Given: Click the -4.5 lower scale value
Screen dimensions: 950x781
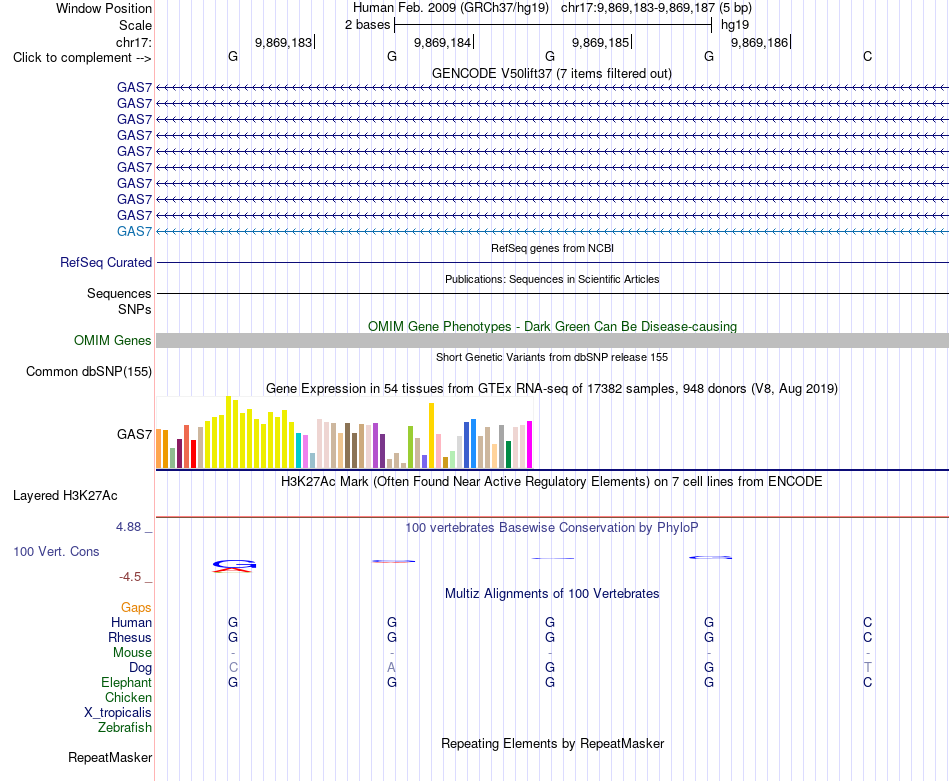Looking at the screenshot, I should (130, 577).
